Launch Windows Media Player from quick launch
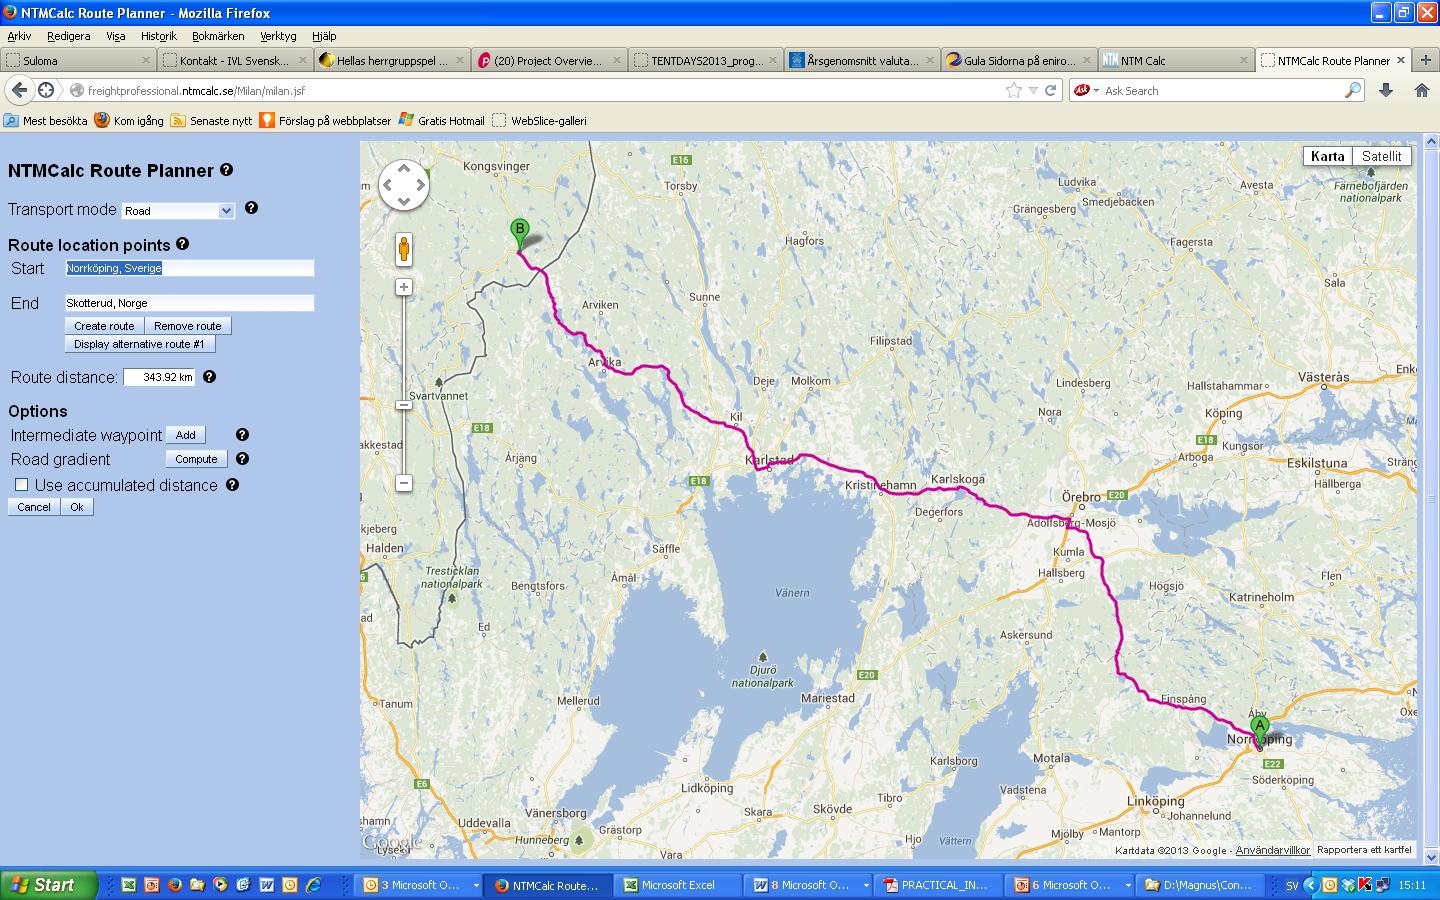Screen dimensions: 1440x900 [x=221, y=885]
